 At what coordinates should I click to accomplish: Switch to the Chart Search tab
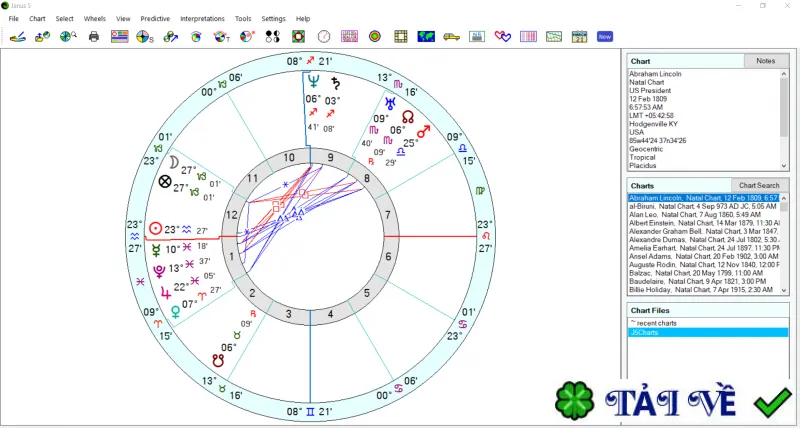point(759,185)
